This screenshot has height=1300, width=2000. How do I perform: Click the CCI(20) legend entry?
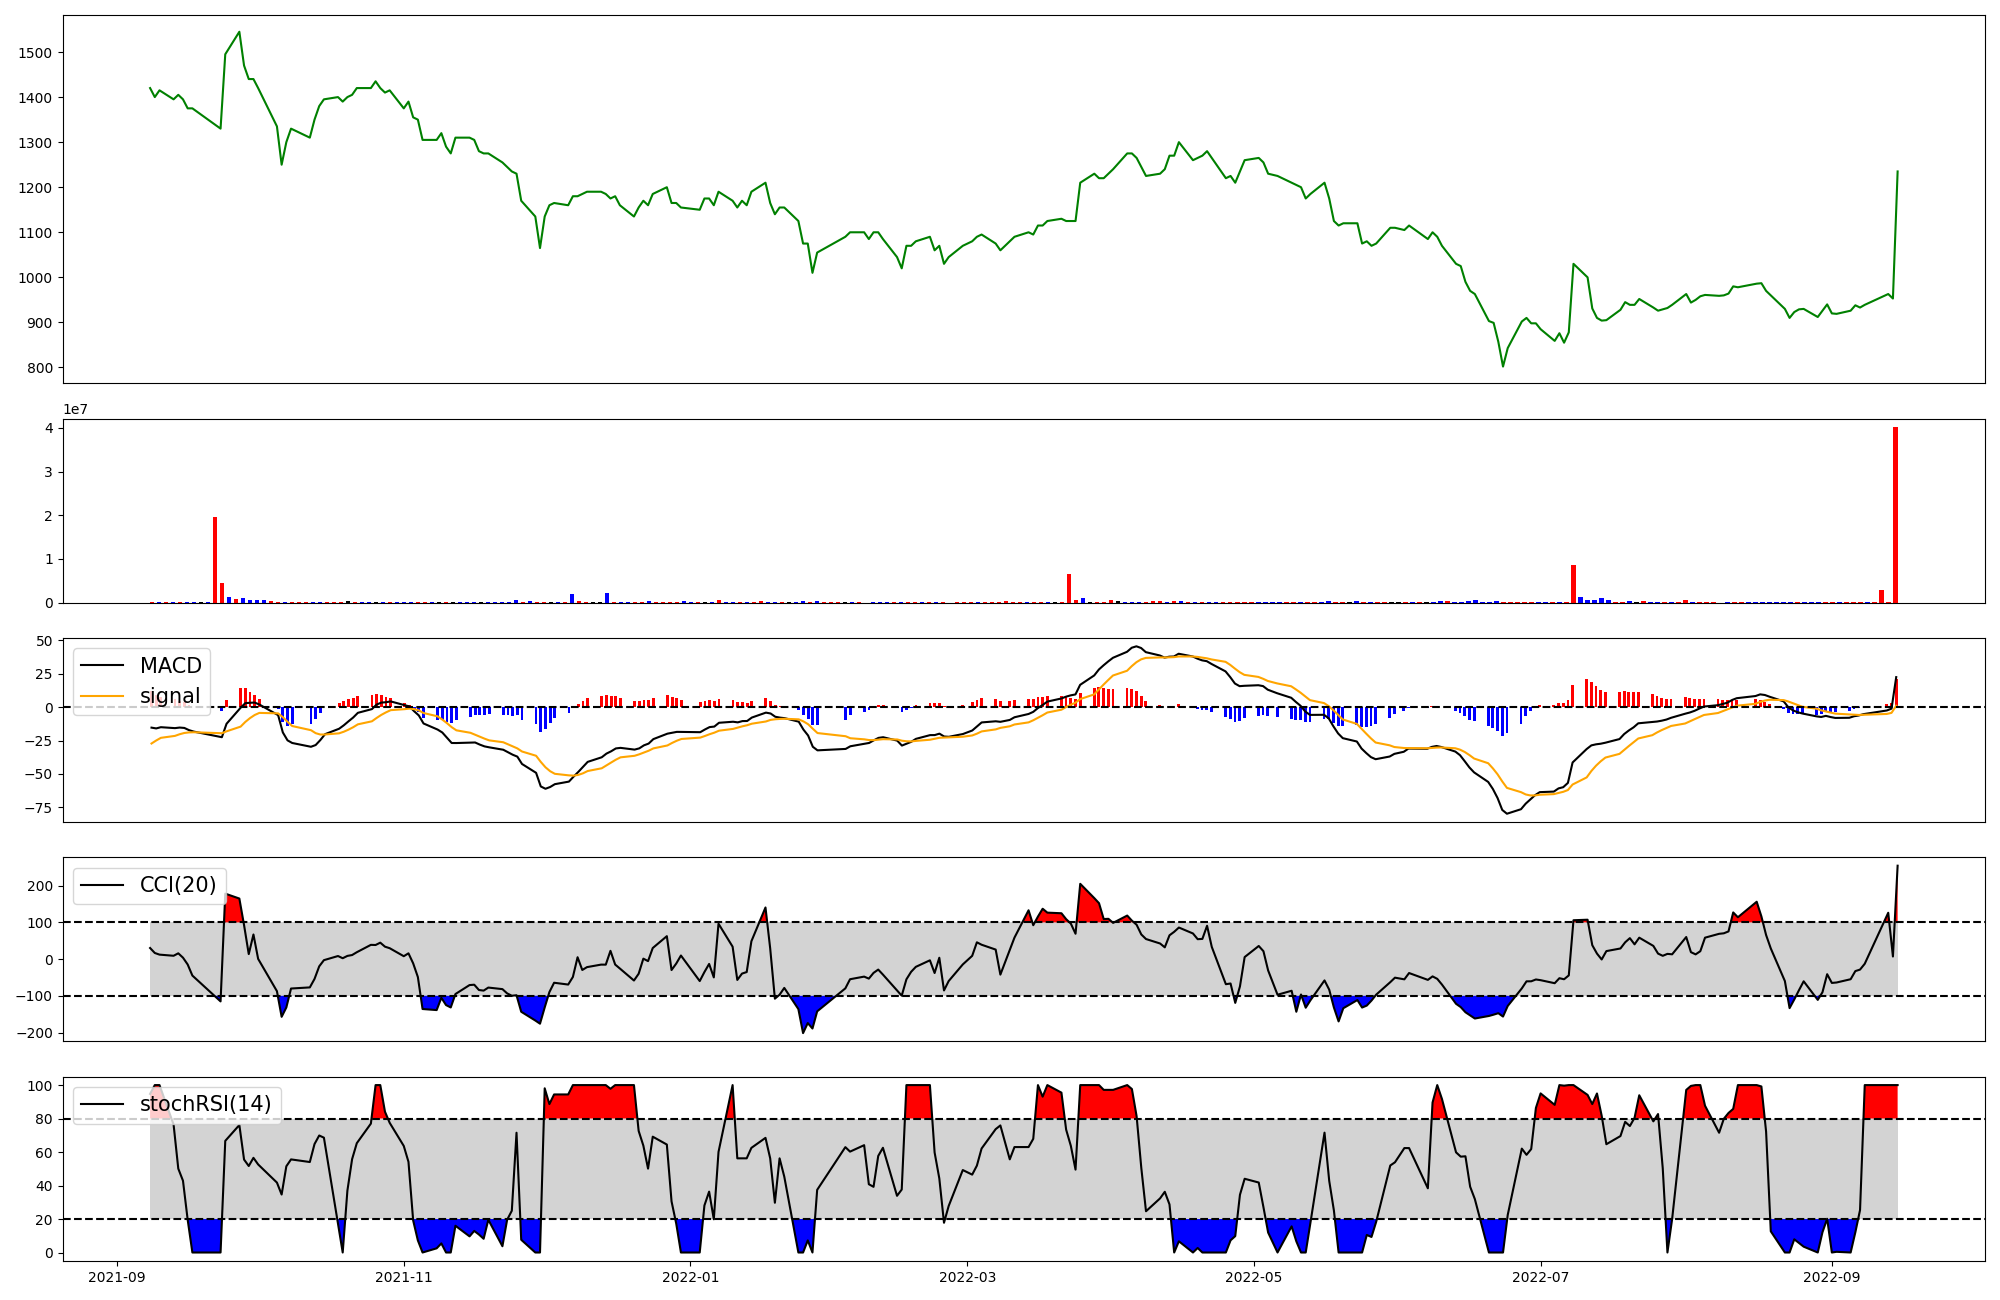(177, 885)
